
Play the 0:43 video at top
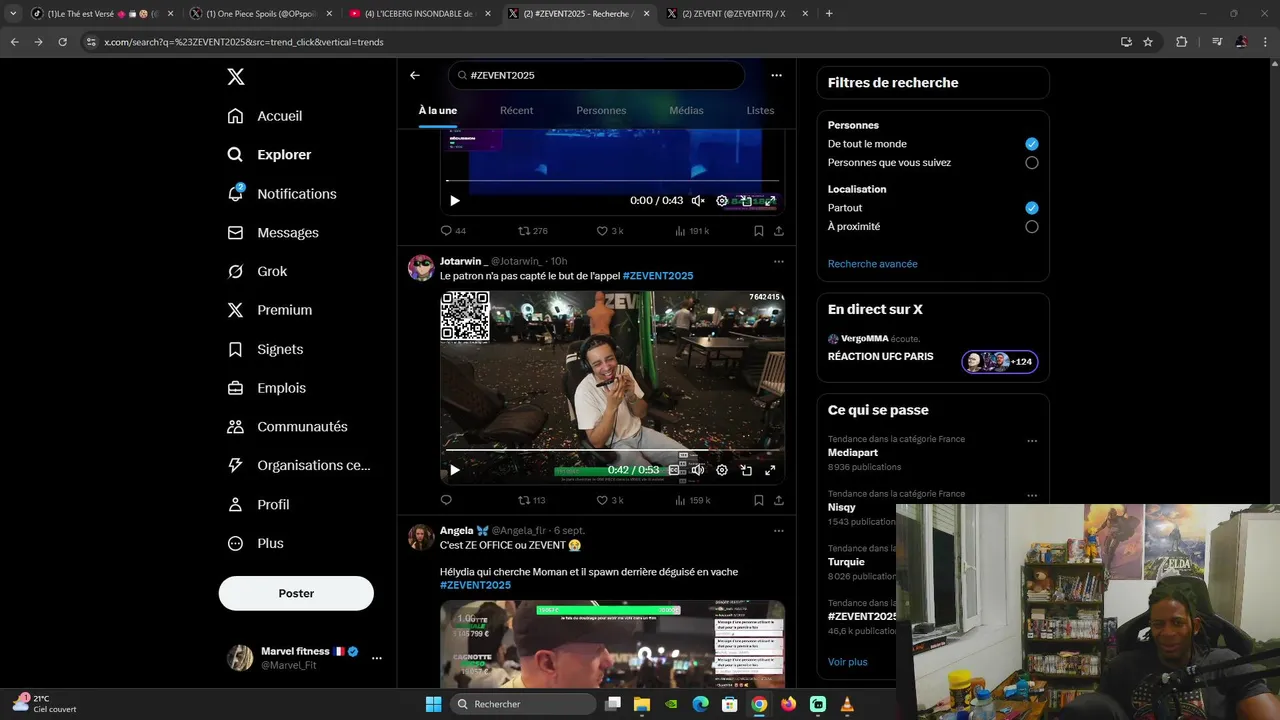tap(455, 201)
